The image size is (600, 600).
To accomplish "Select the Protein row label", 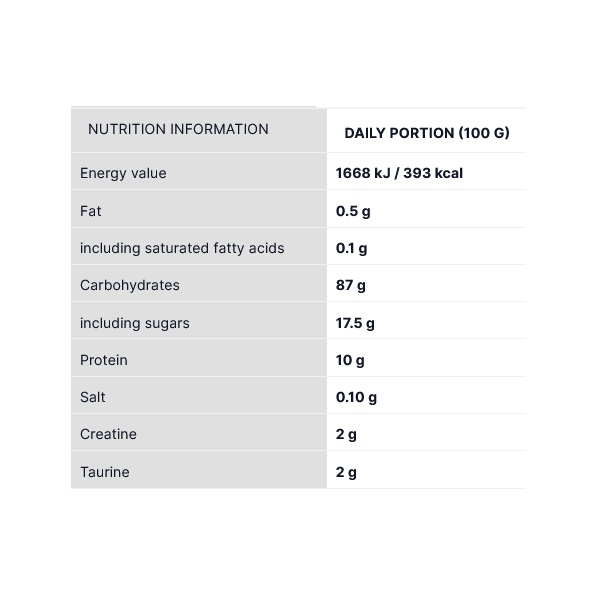I will [x=104, y=360].
